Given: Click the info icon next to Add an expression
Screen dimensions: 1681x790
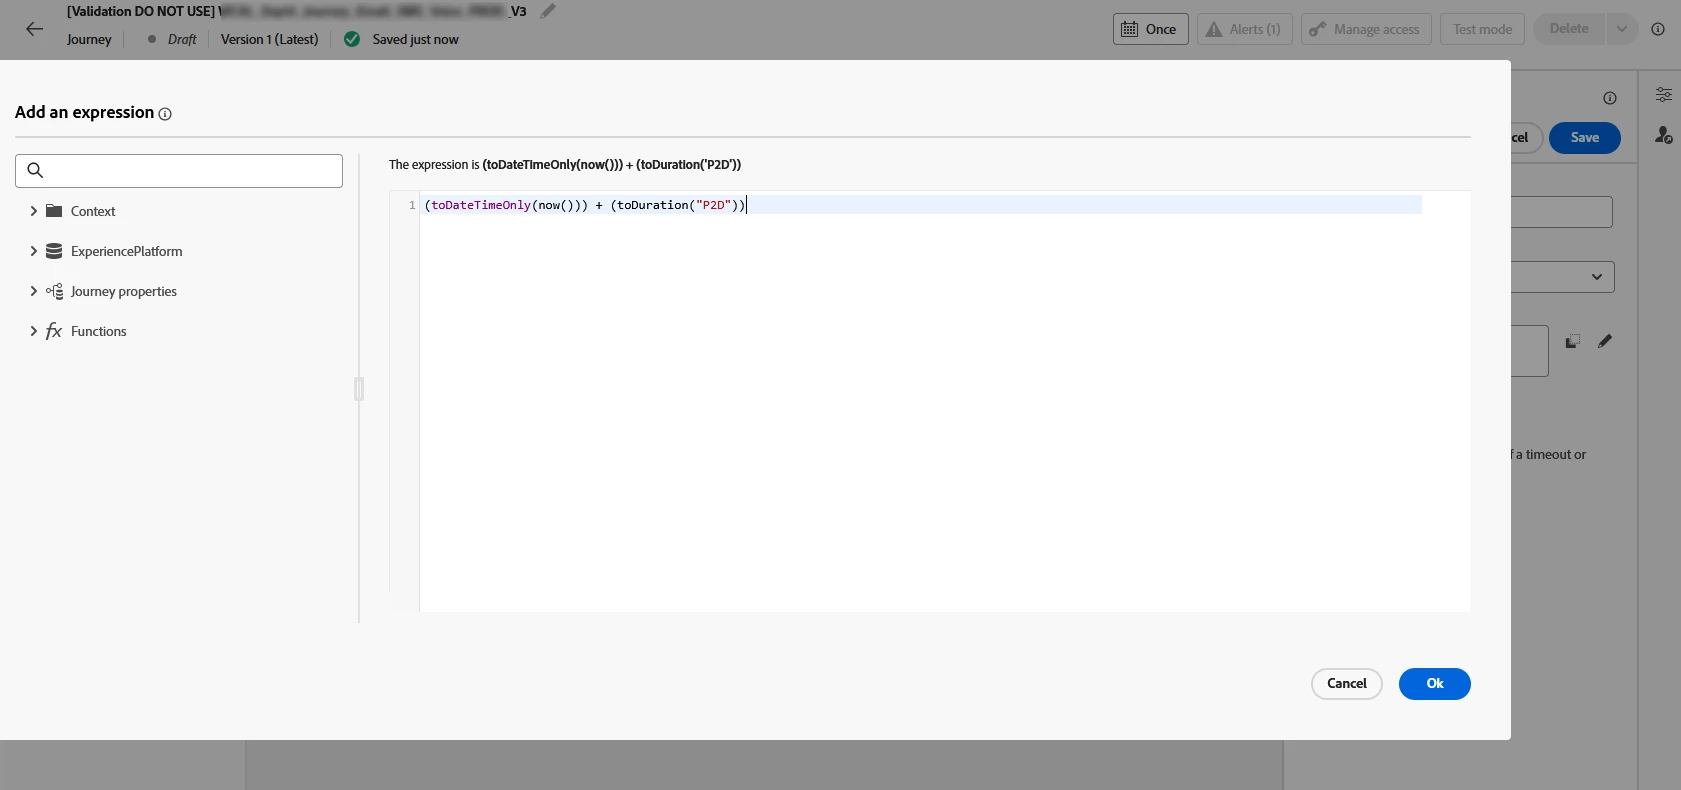Looking at the screenshot, I should tap(165, 114).
